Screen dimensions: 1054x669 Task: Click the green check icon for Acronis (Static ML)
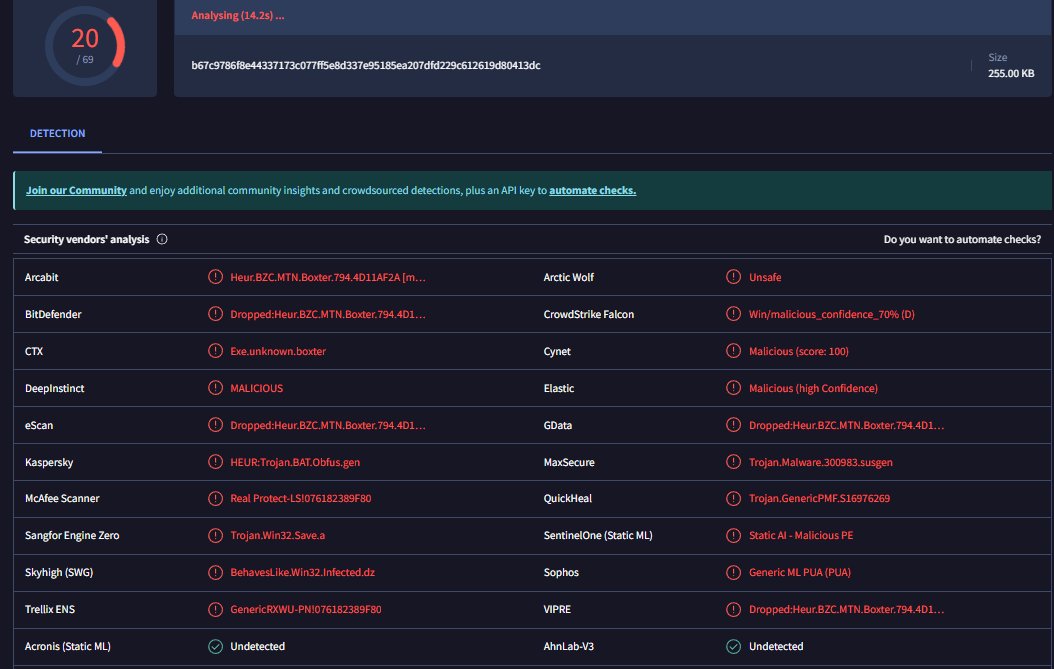(x=215, y=646)
